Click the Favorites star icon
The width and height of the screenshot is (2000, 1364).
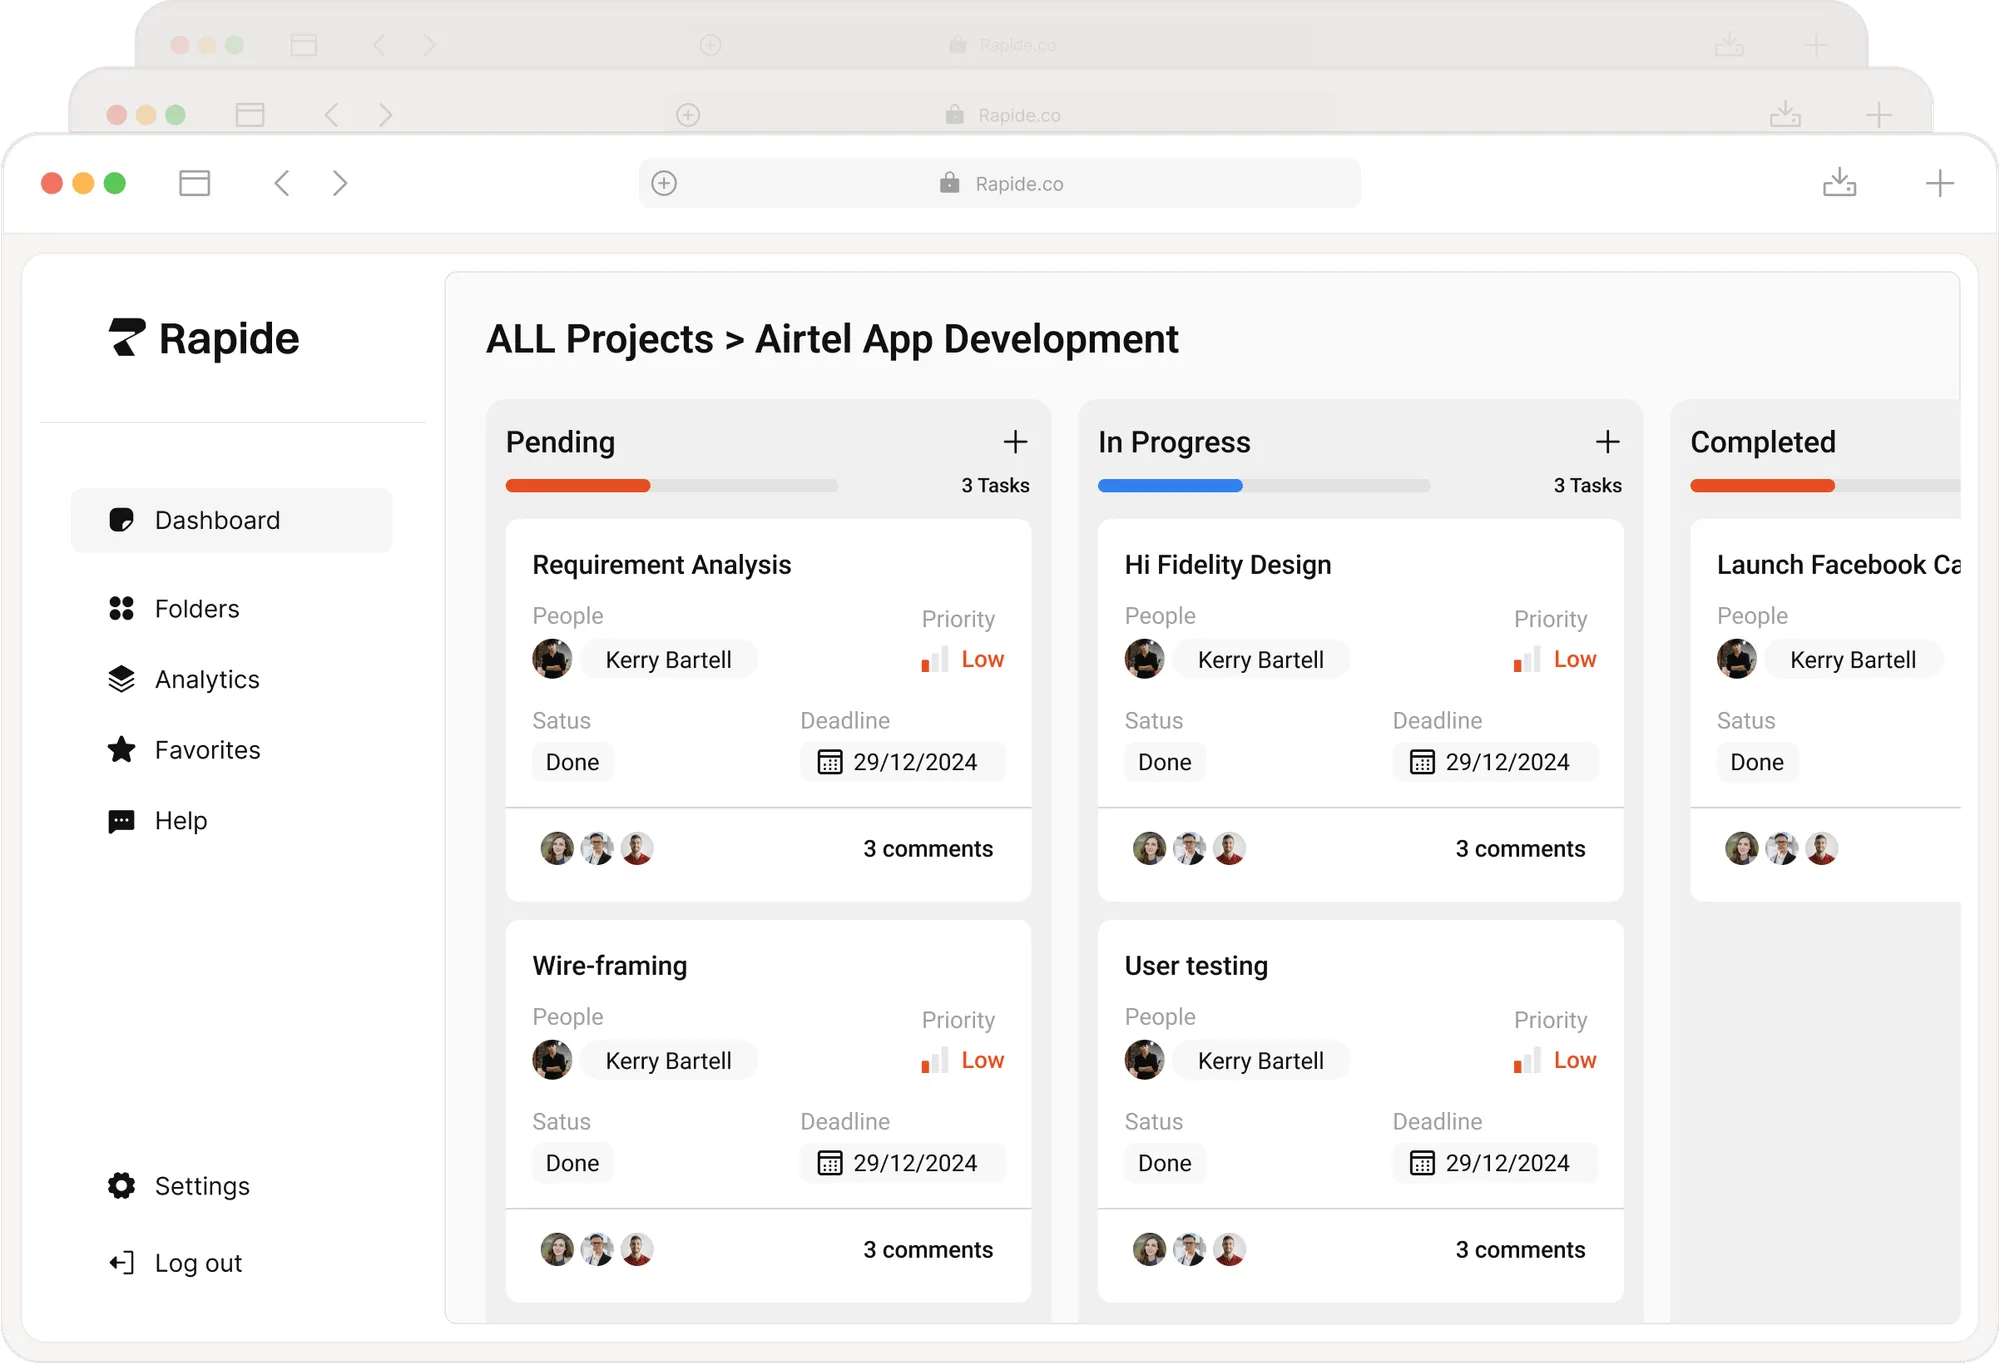[x=120, y=749]
